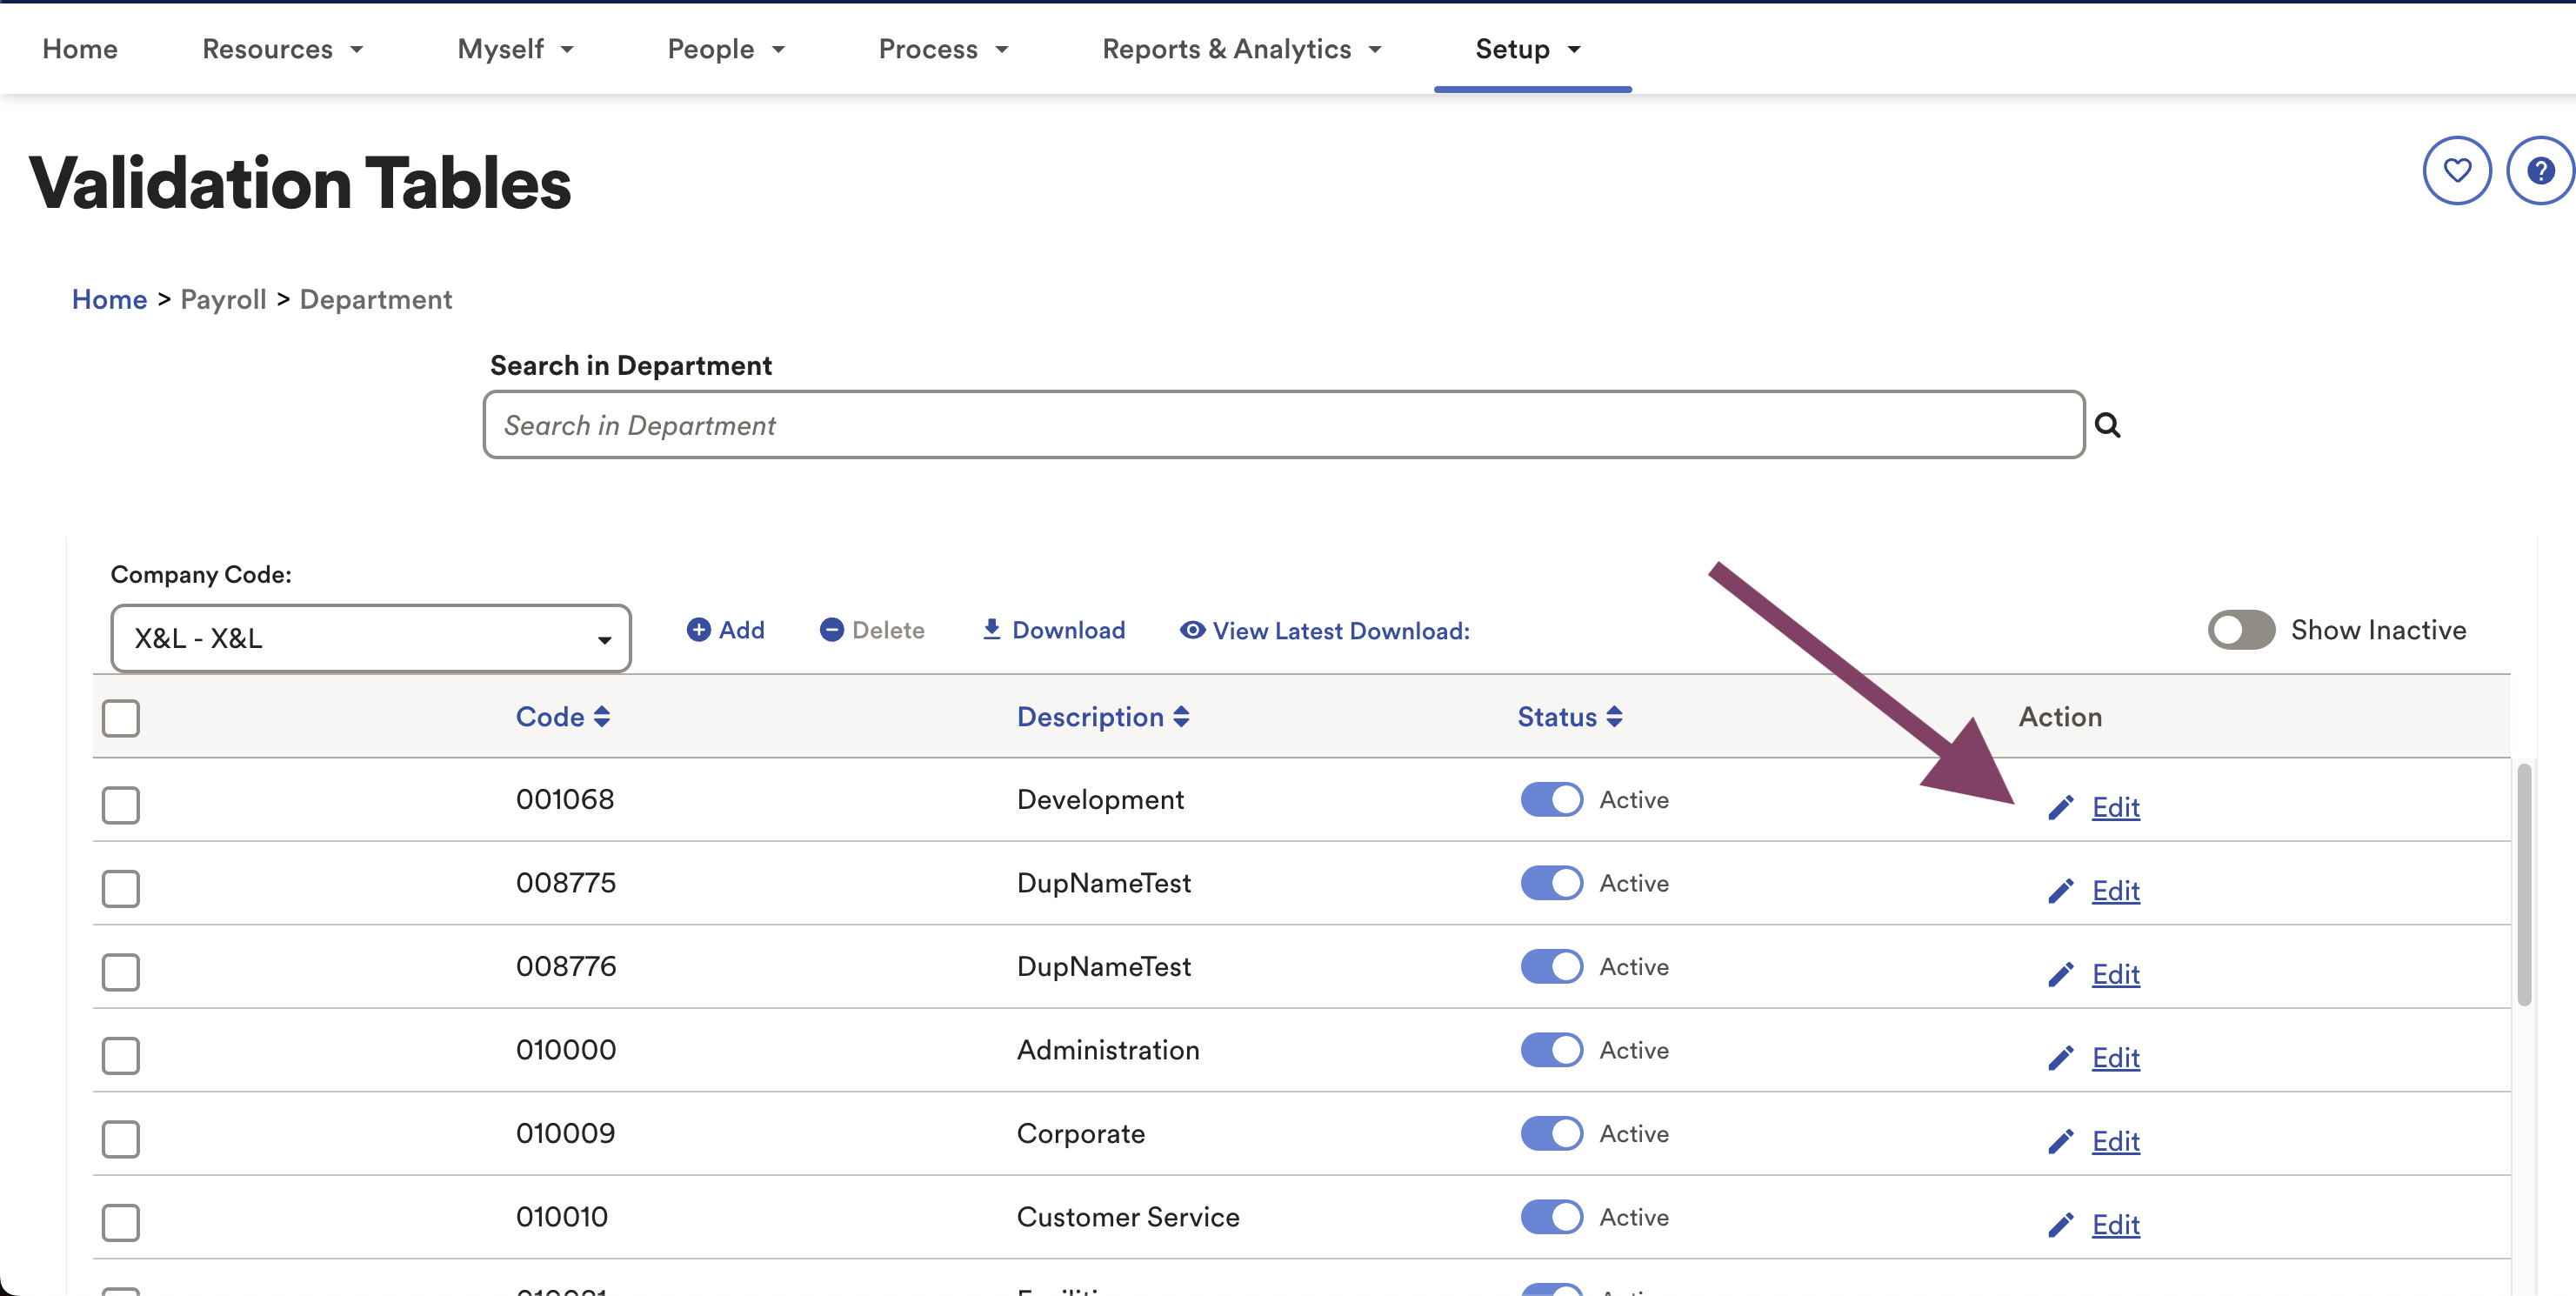
Task: Sort by Description using sort arrows
Action: point(1181,716)
